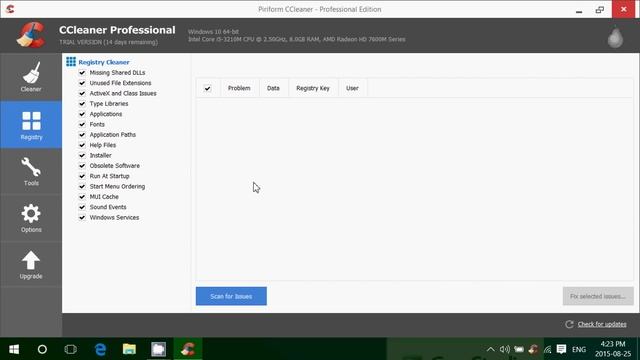Open File Explorer from taskbar
The width and height of the screenshot is (640, 360).
(129, 349)
